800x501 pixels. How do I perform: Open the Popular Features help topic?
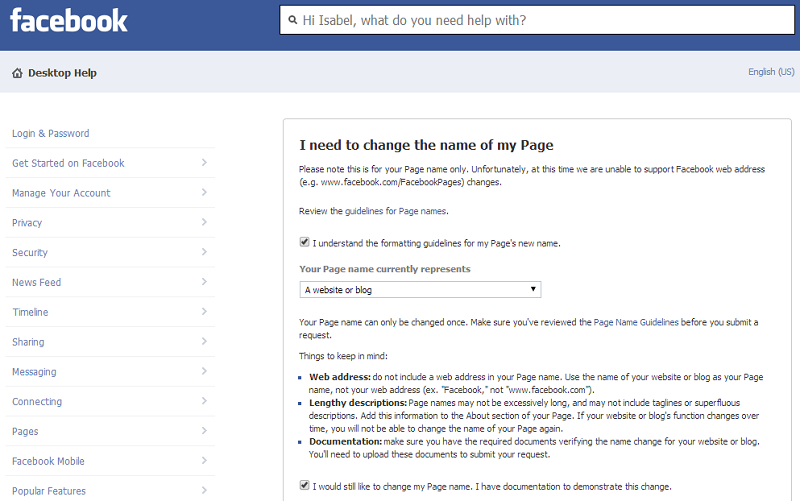pyautogui.click(x=48, y=491)
